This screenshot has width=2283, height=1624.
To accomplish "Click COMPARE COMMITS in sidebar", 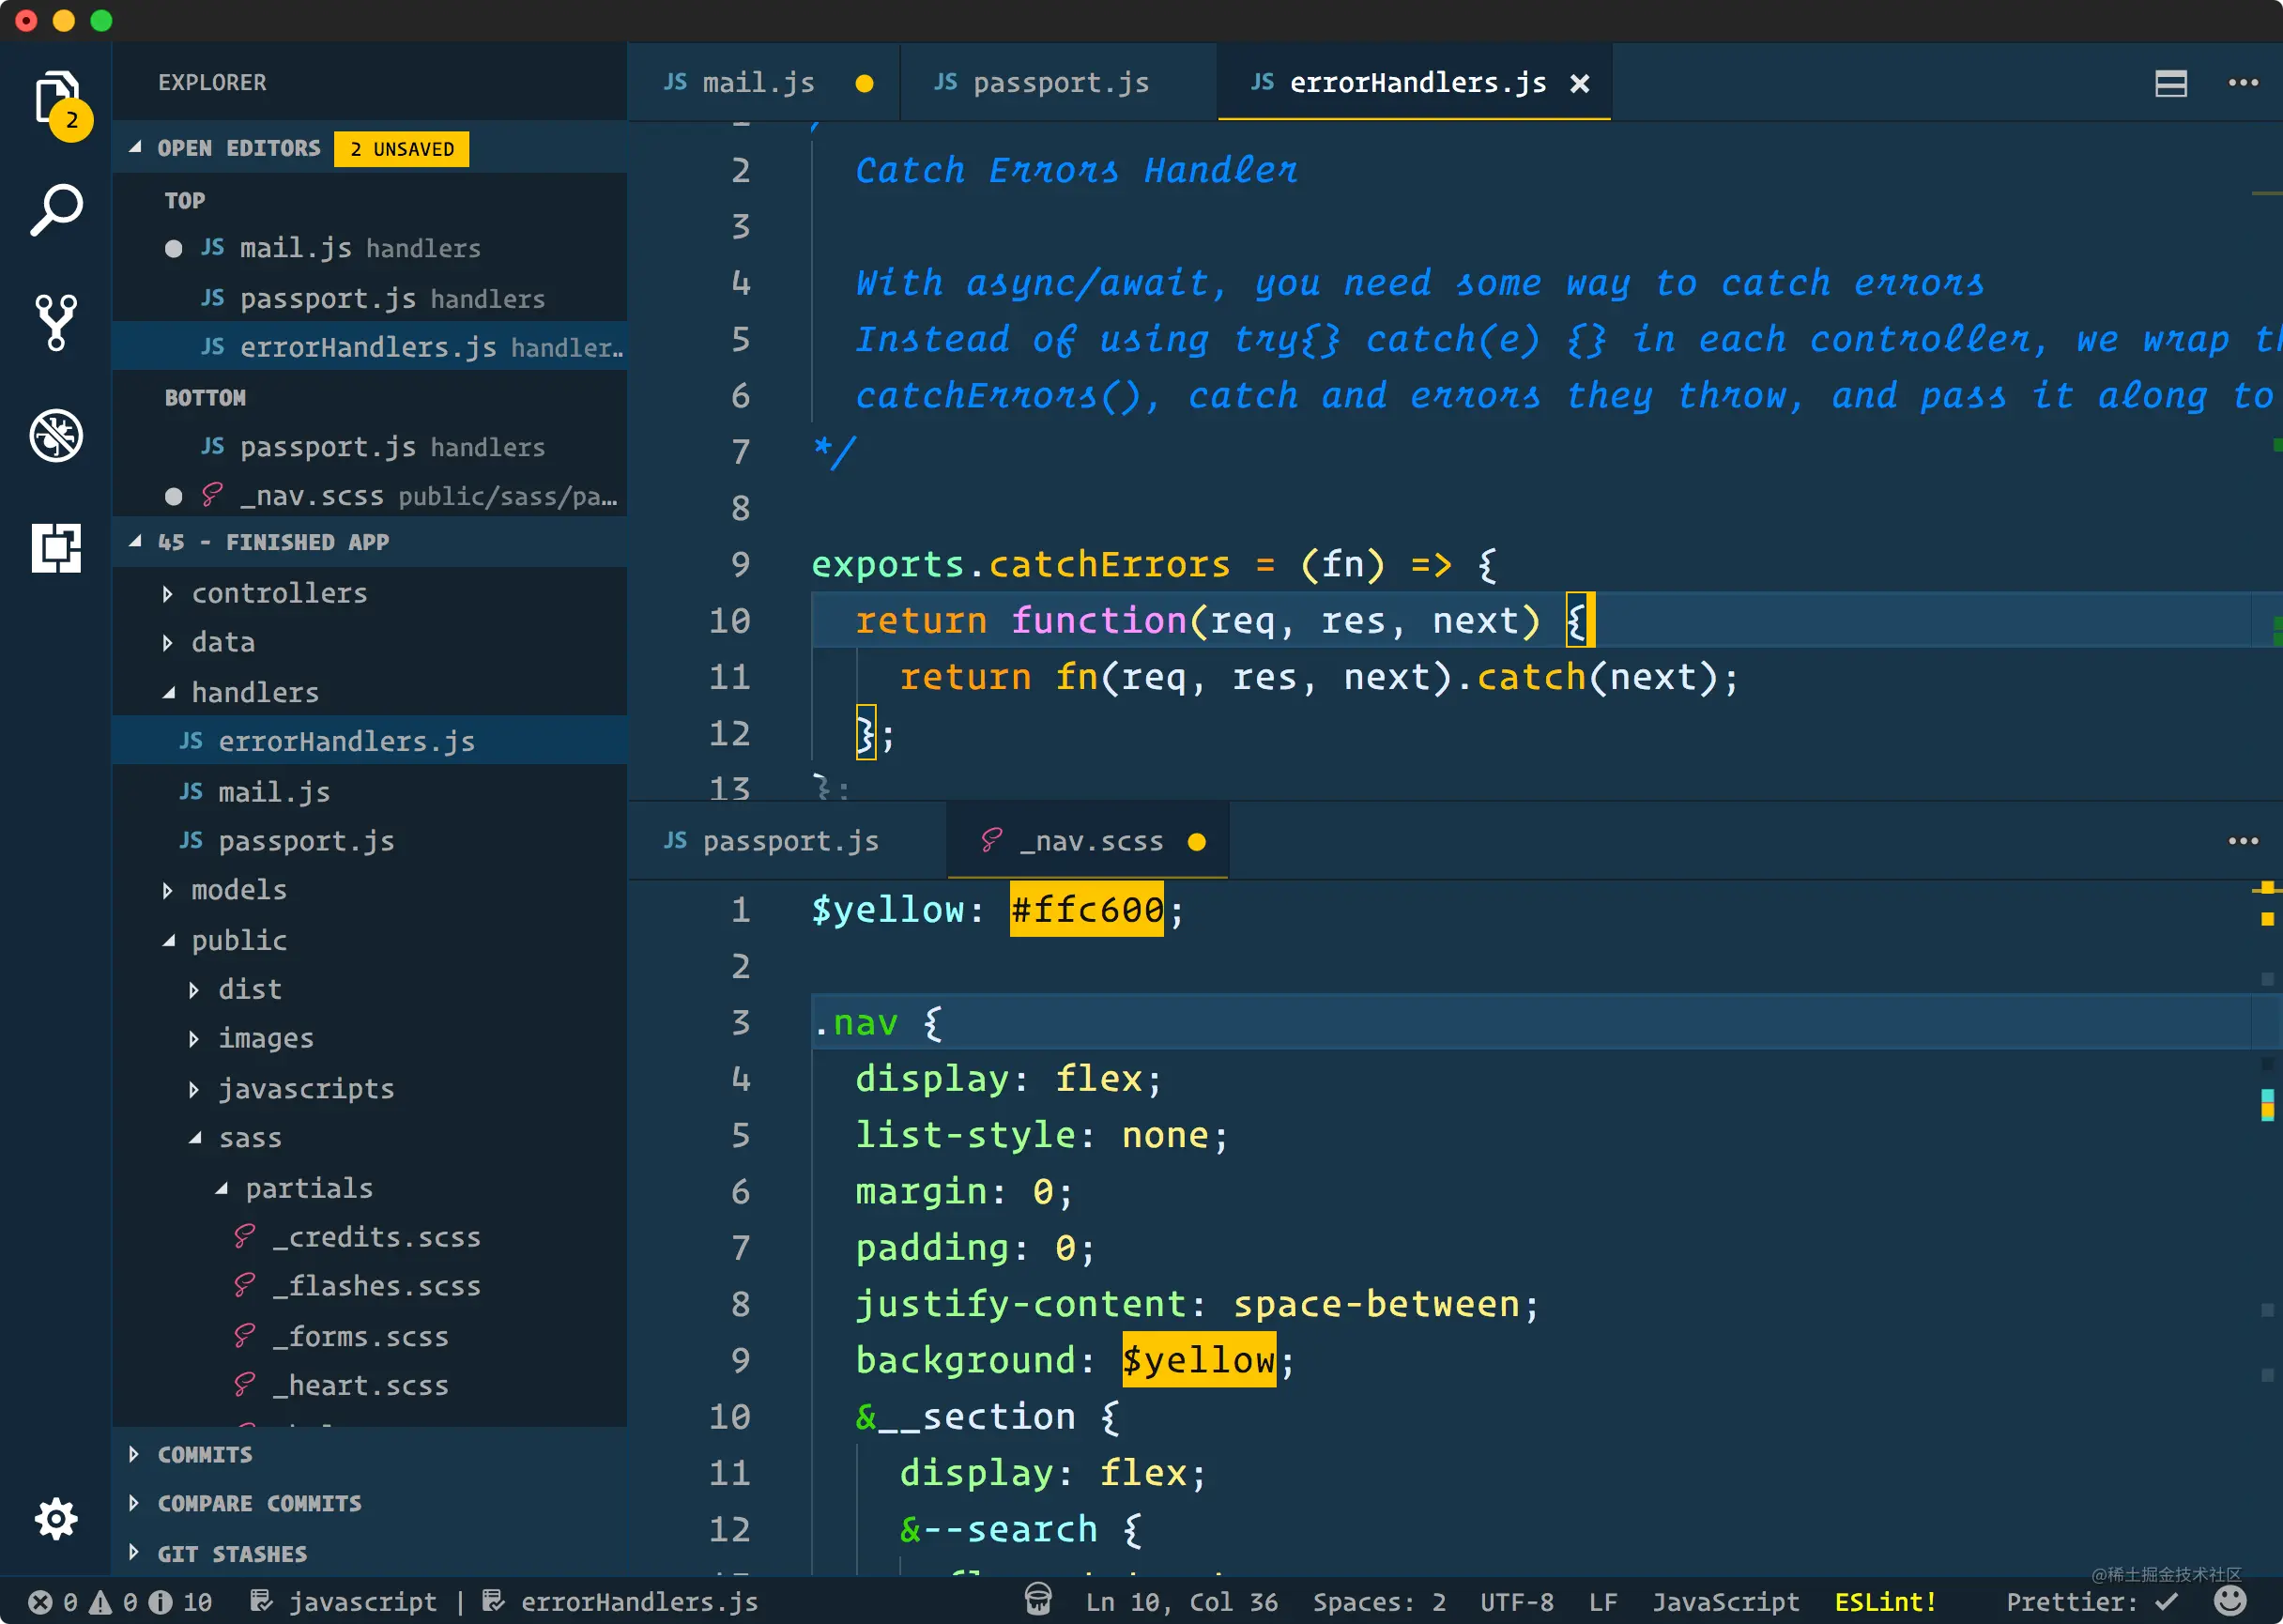I will click(x=262, y=1501).
